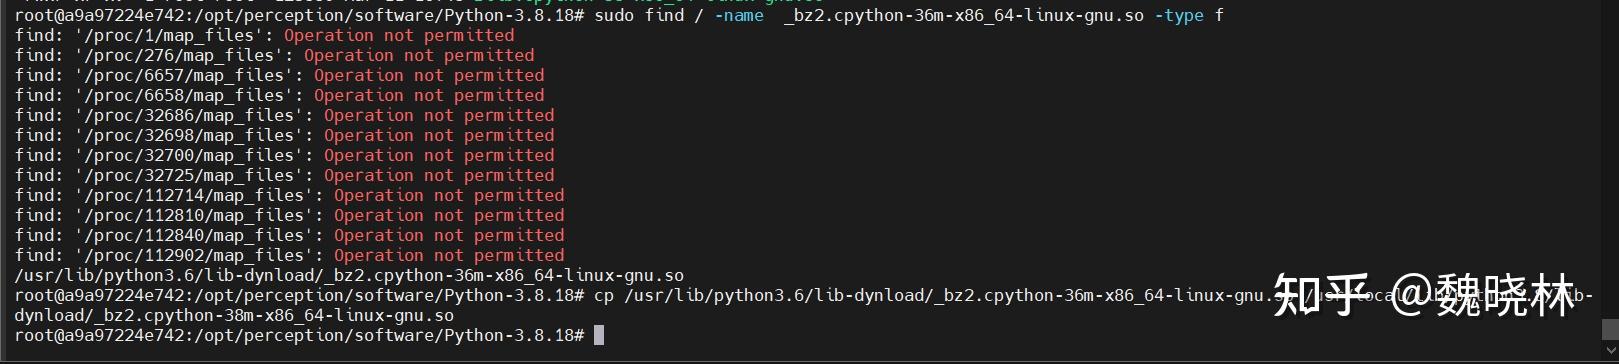The image size is (1619, 364).
Task: Click '/proc/6657/map_files' error path
Action: click(x=184, y=75)
